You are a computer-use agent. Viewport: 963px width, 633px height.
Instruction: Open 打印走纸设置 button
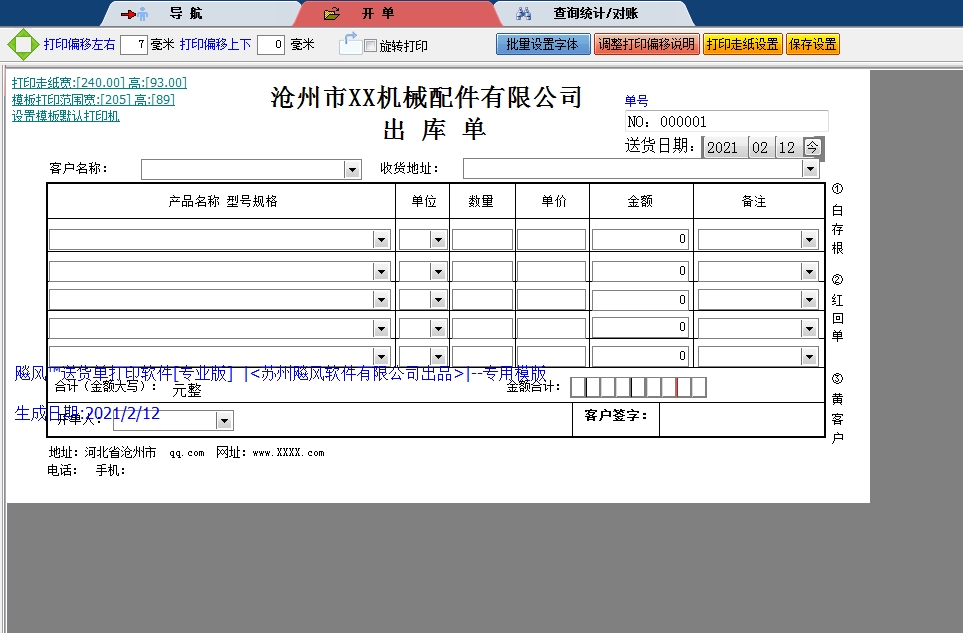(x=742, y=45)
